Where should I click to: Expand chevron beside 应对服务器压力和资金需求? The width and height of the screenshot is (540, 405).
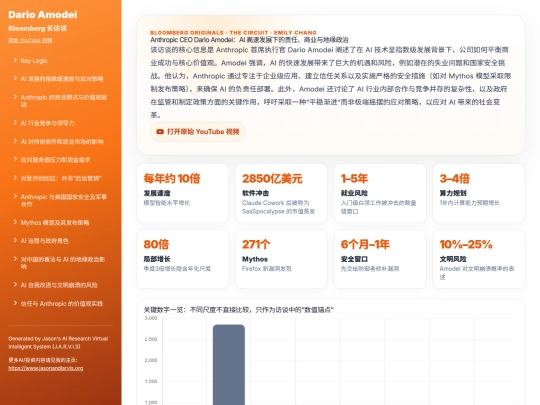[15, 159]
